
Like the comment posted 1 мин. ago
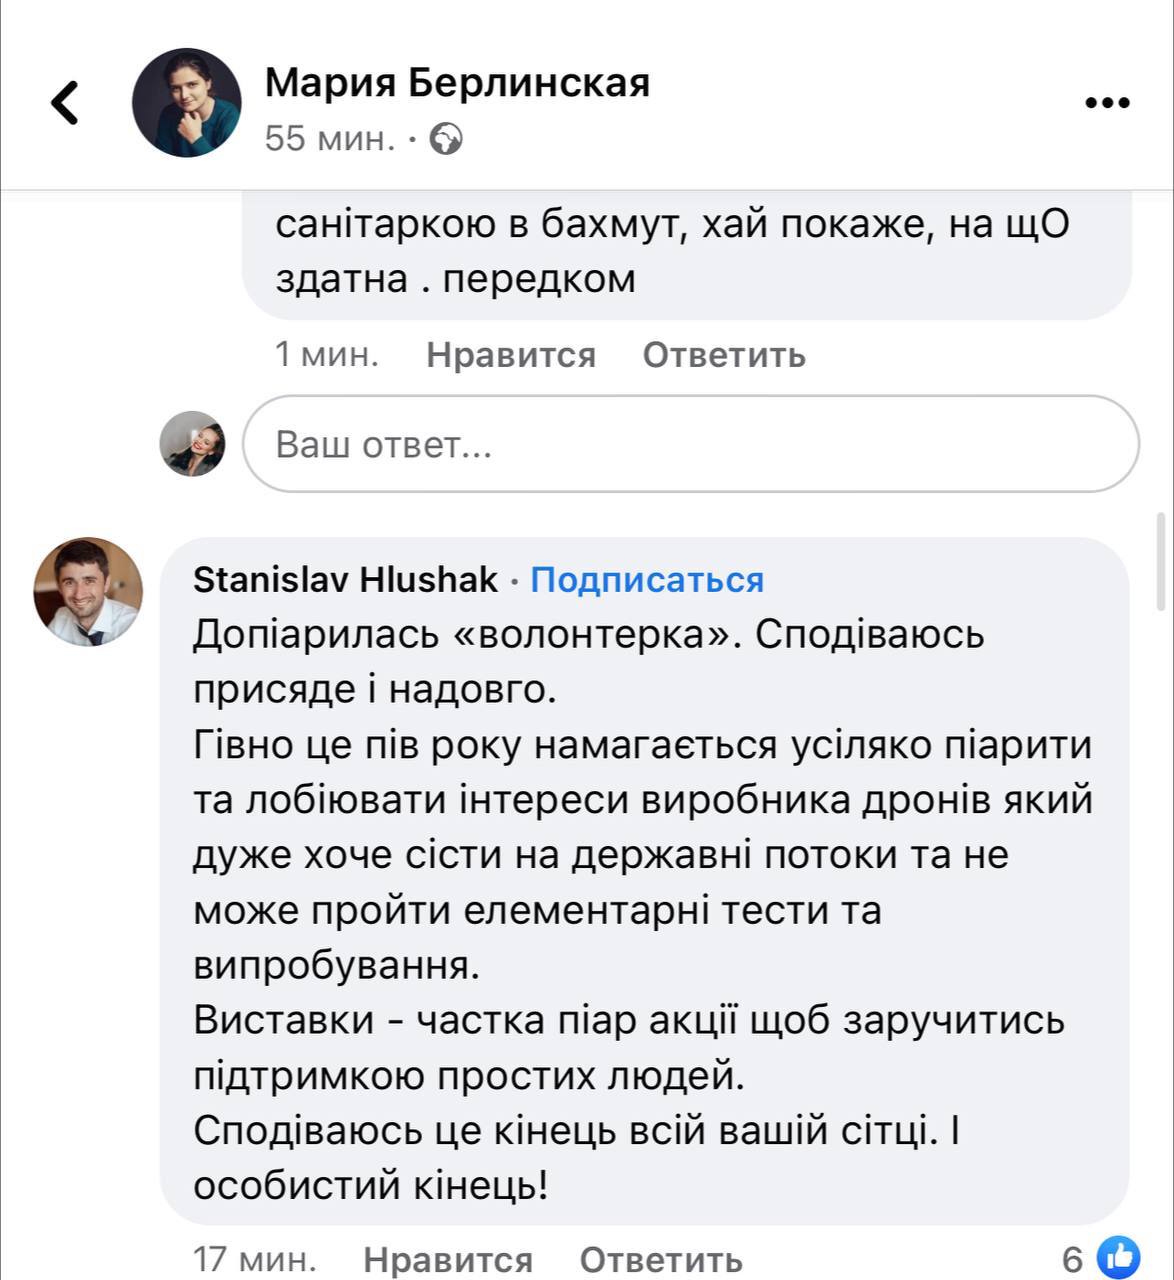[x=510, y=354]
